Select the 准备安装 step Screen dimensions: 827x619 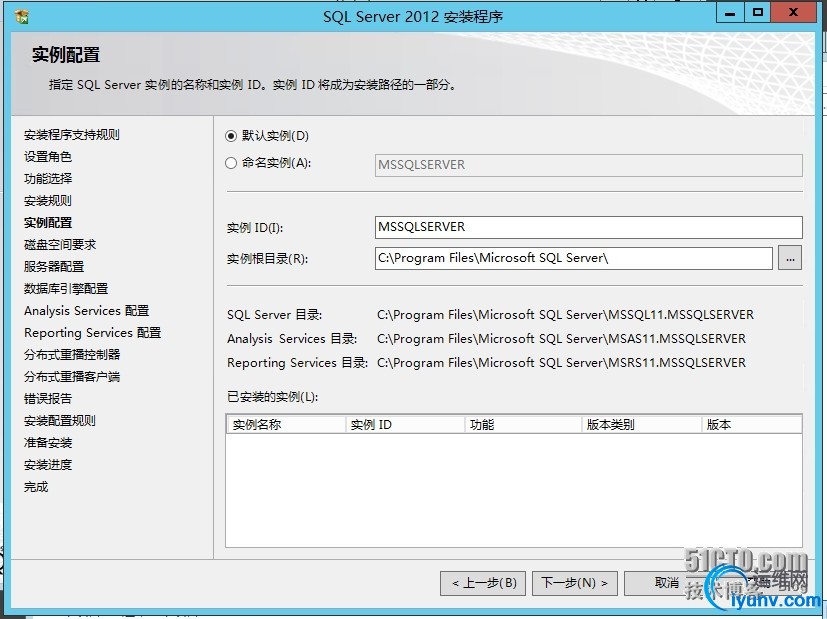[48, 443]
